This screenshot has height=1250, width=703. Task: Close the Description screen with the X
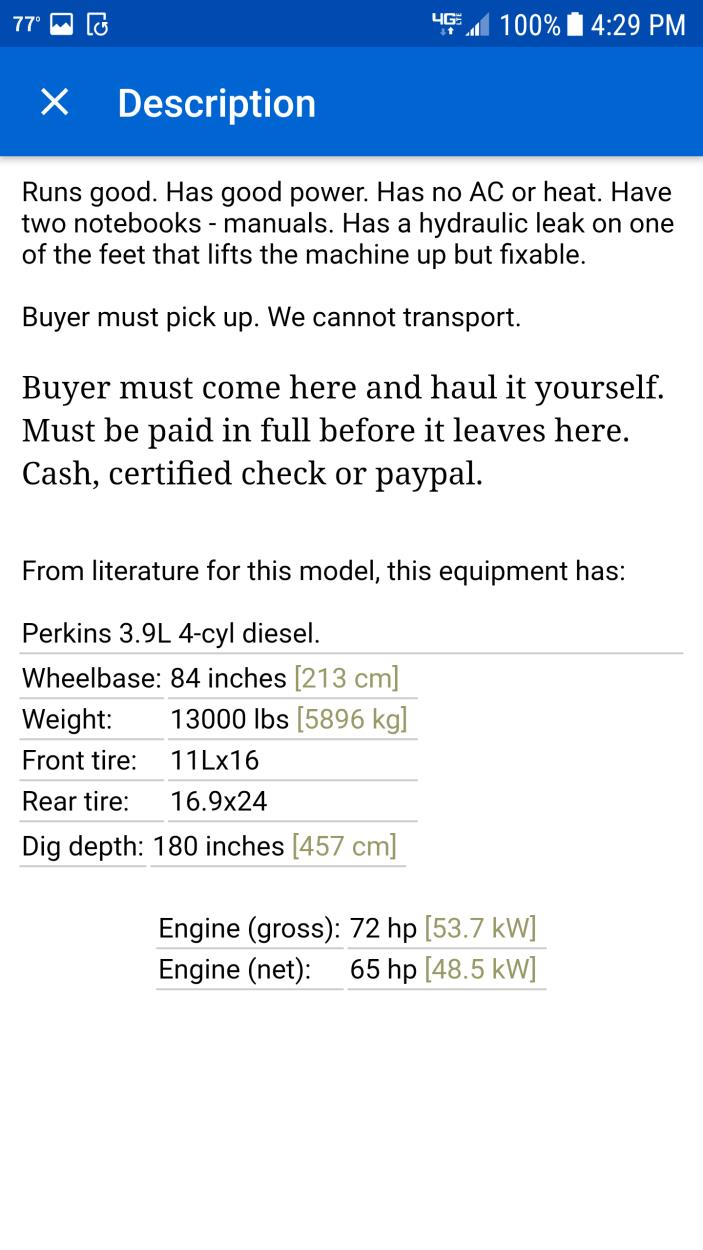[54, 102]
